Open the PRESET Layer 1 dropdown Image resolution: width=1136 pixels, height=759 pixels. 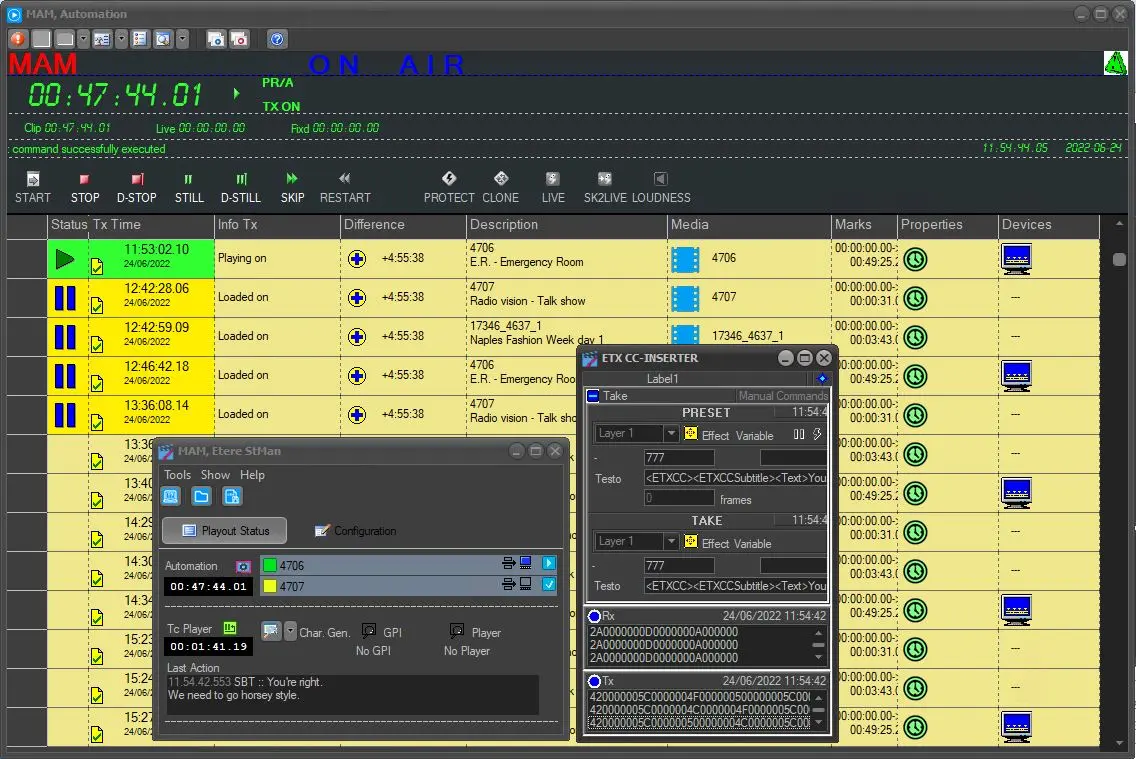point(671,434)
